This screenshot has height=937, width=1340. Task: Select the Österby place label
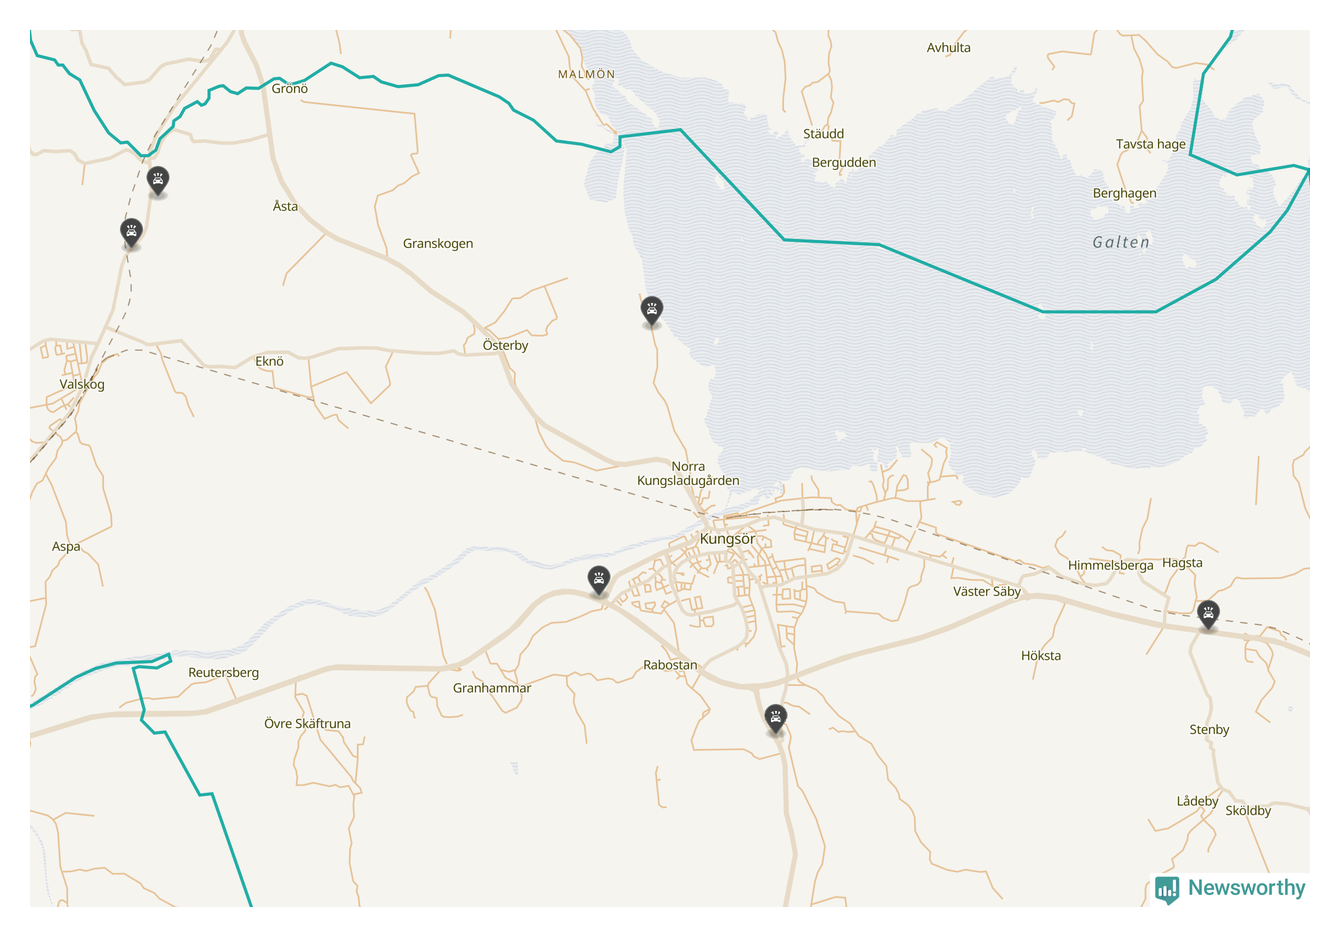[505, 345]
